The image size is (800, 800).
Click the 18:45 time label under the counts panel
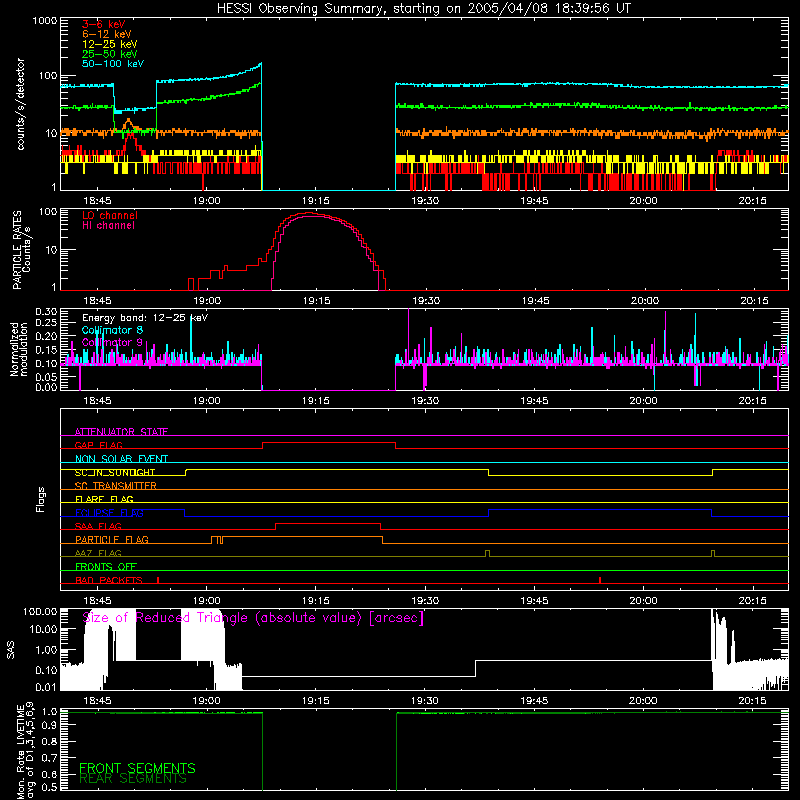click(97, 201)
